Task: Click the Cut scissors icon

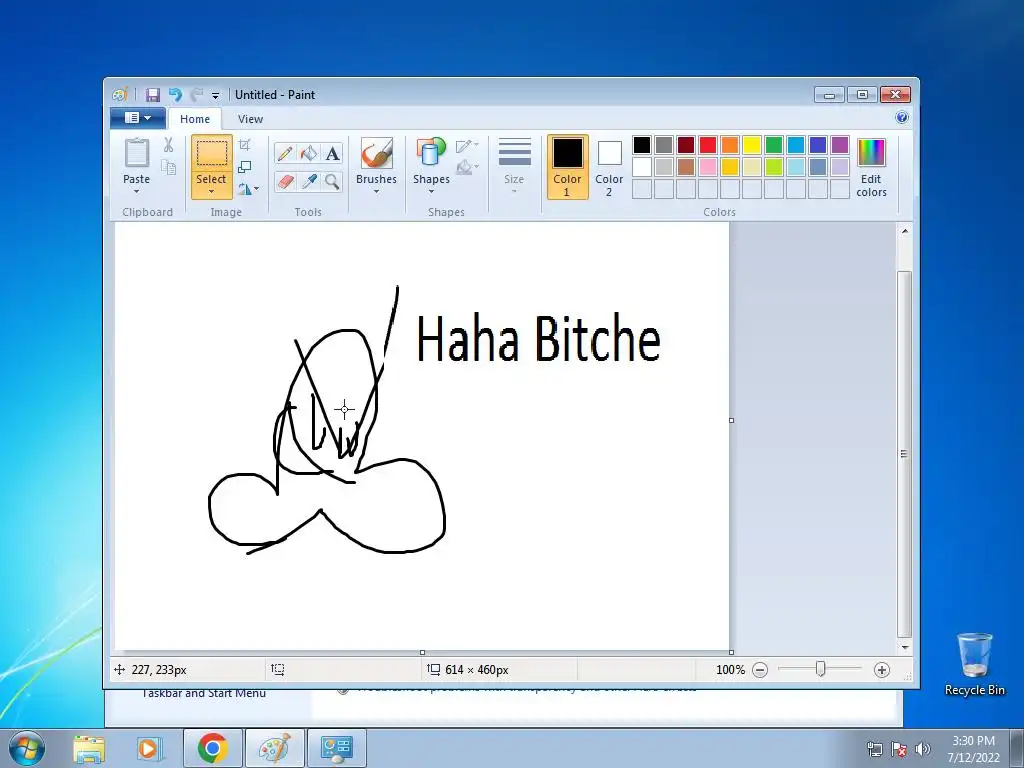Action: point(168,145)
